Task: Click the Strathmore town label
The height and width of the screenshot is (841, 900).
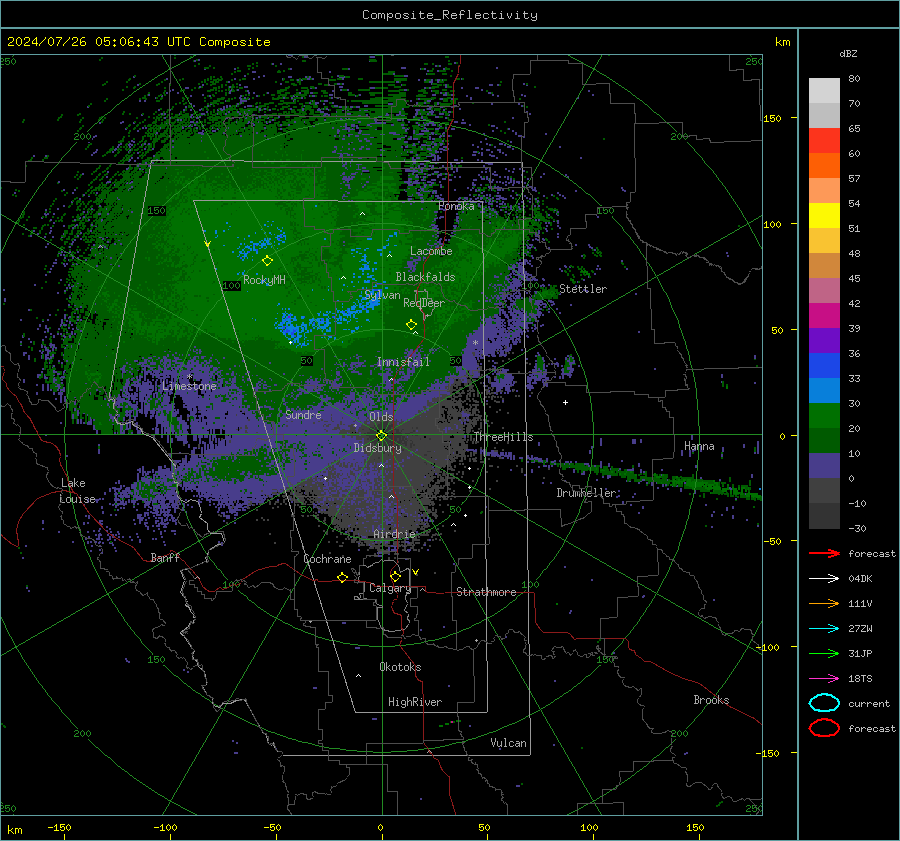Action: click(x=486, y=592)
